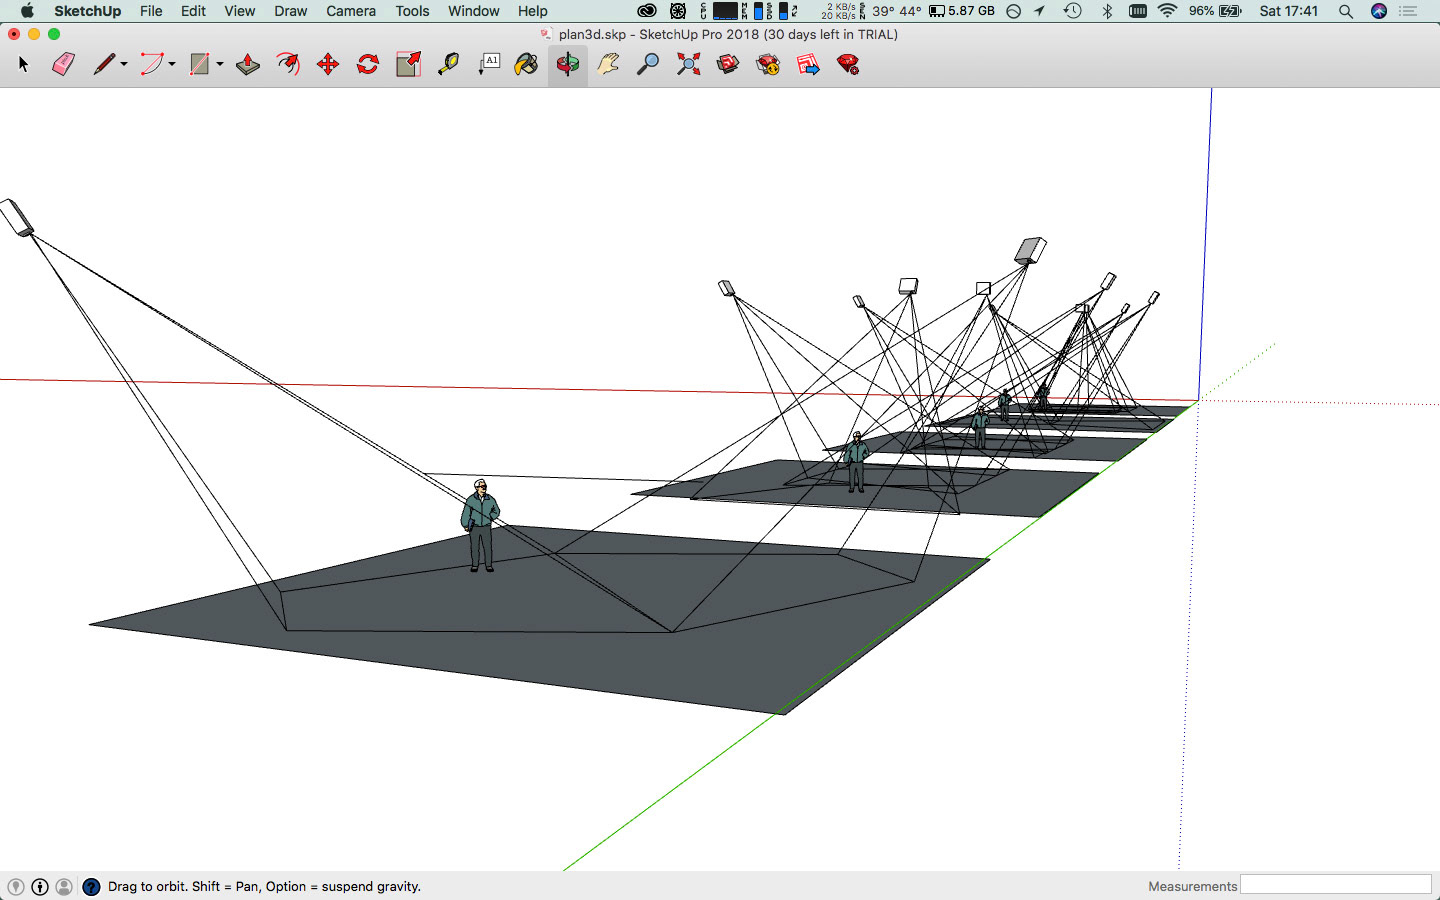The image size is (1440, 900).
Task: Select the Select arrow tool
Action: (x=24, y=64)
